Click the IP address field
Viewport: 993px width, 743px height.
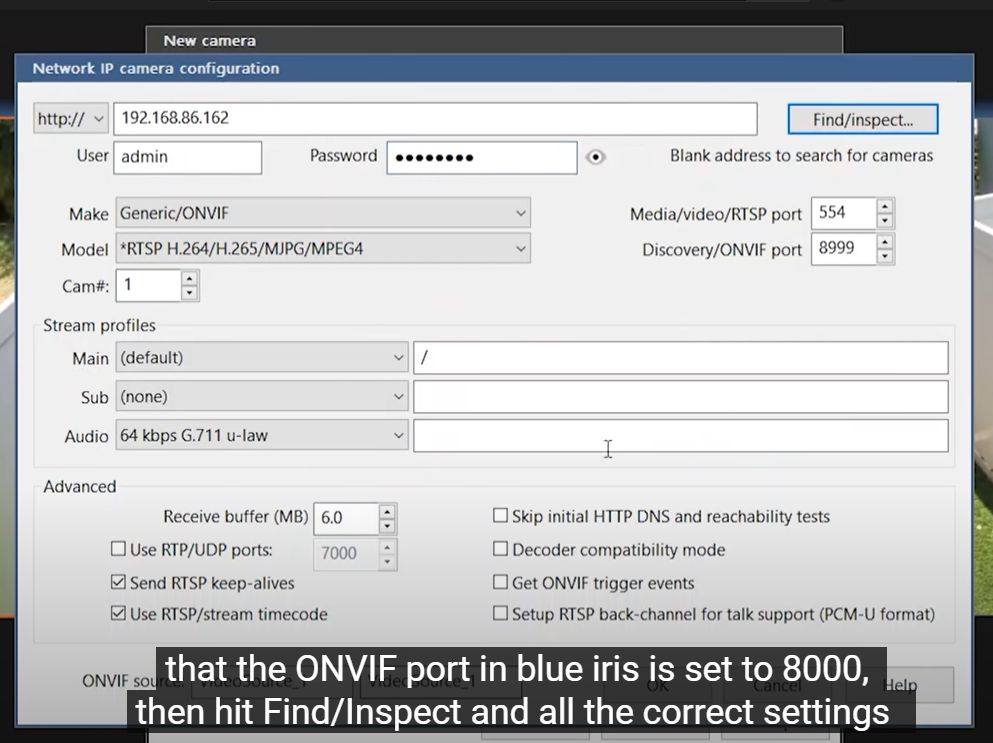(x=434, y=118)
